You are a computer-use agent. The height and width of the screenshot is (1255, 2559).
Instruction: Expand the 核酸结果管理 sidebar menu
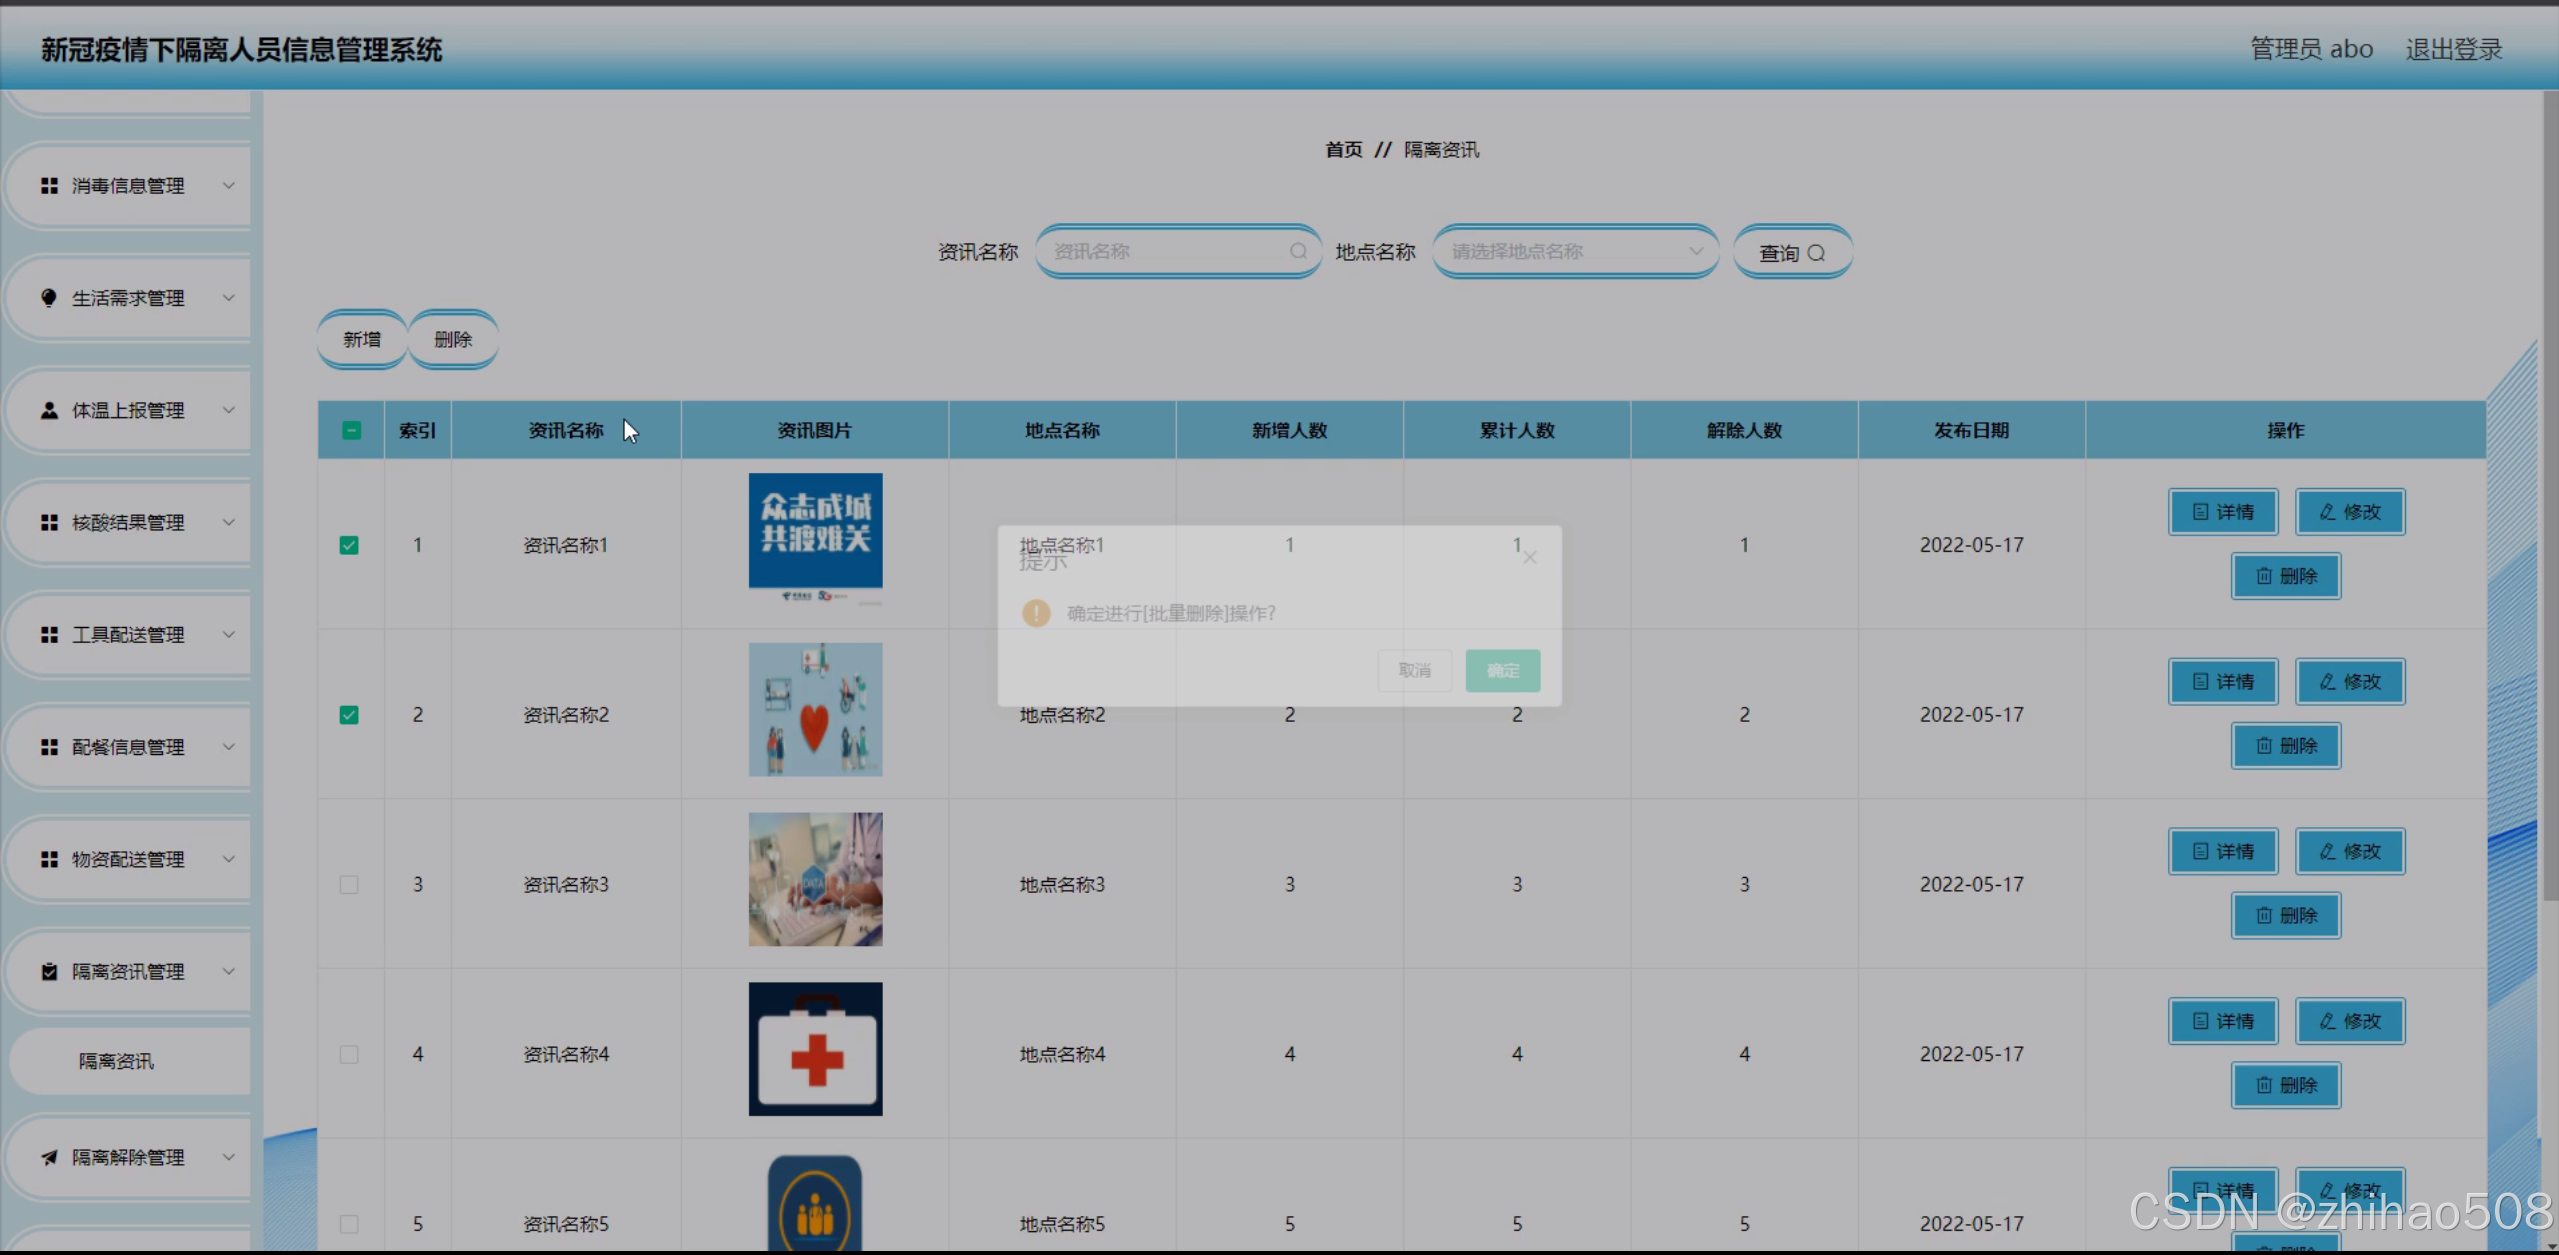click(x=128, y=523)
